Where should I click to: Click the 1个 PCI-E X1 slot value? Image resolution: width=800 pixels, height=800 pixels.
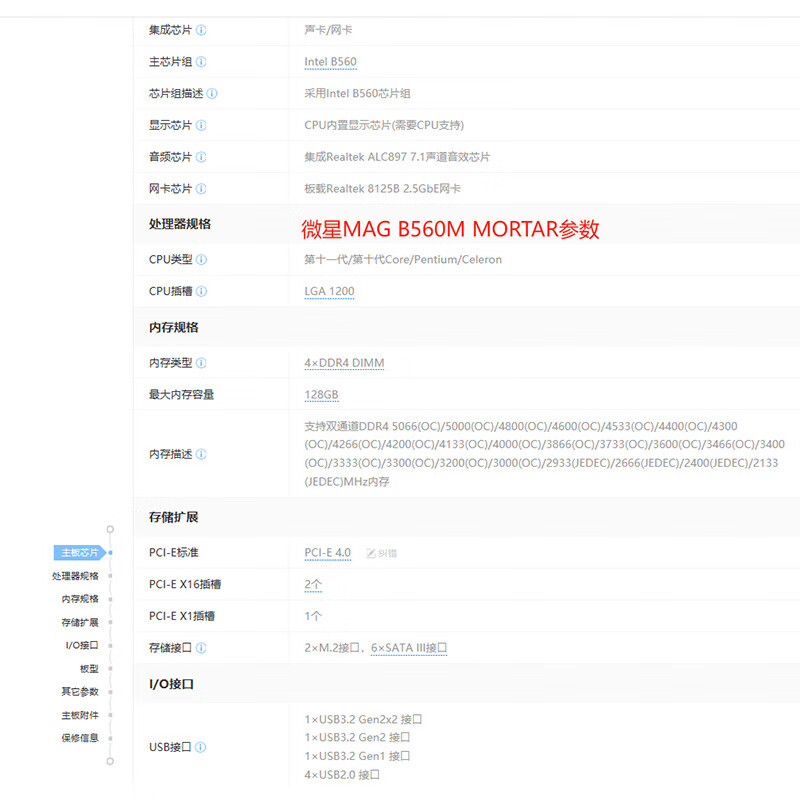tap(313, 616)
